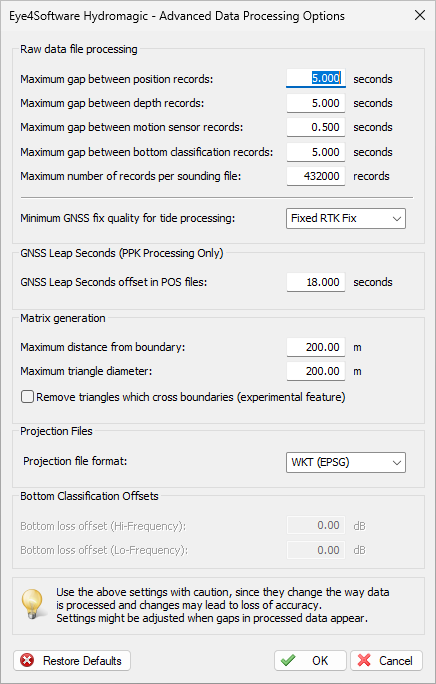
Task: Click the red X icon on Restore Defaults
Action: [x=27, y=660]
